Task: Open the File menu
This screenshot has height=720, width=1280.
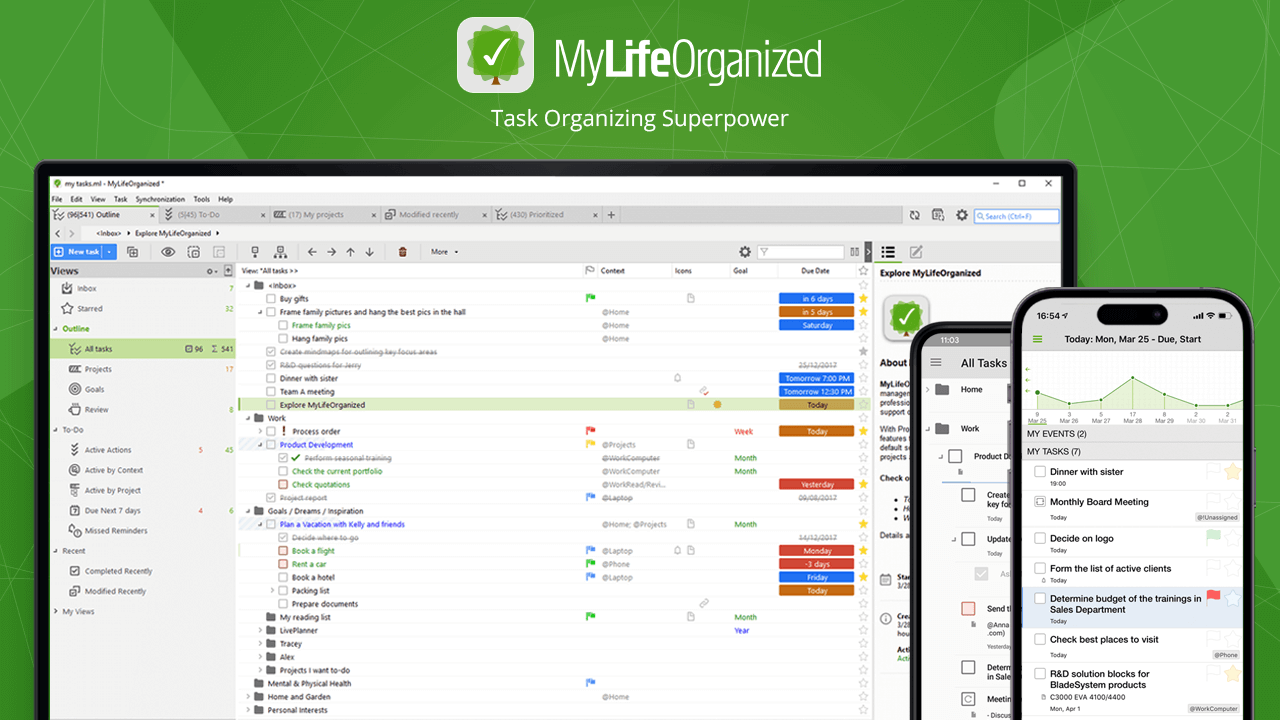Action: [x=57, y=199]
